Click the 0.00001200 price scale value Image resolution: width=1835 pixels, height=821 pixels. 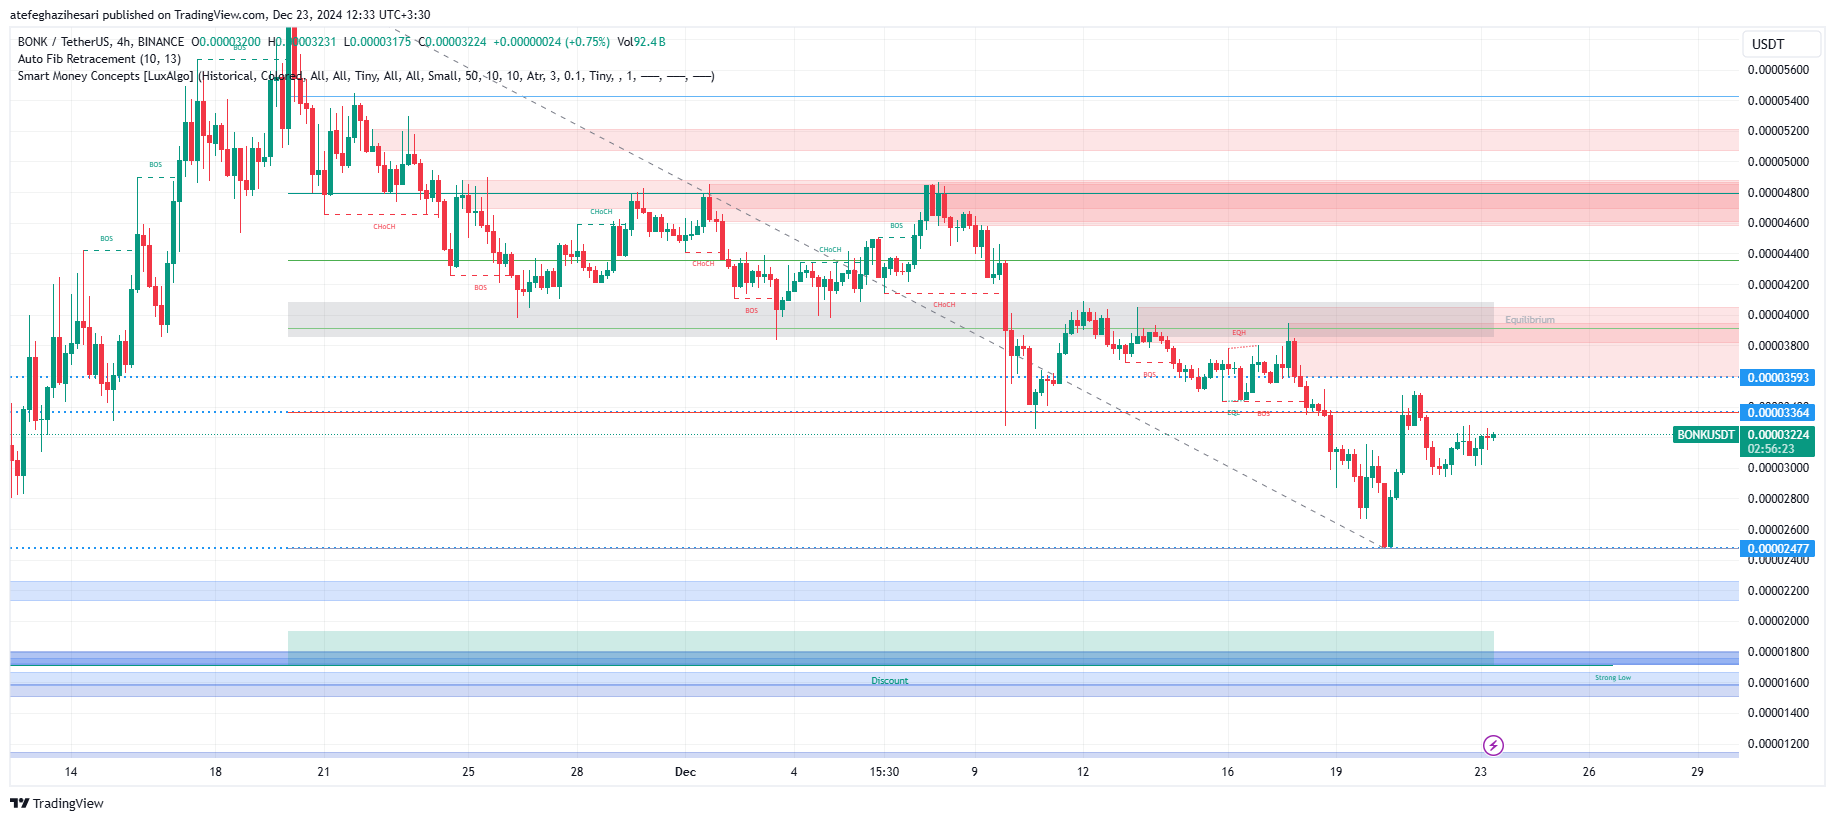1778,744
